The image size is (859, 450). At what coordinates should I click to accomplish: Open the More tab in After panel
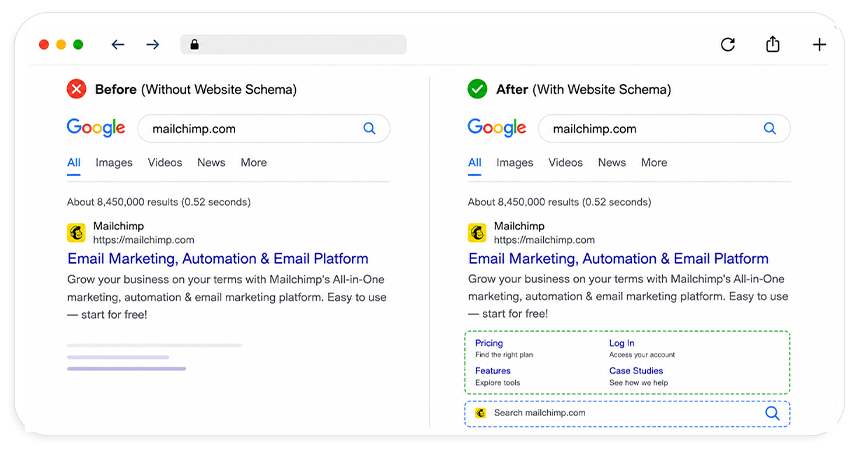click(654, 163)
